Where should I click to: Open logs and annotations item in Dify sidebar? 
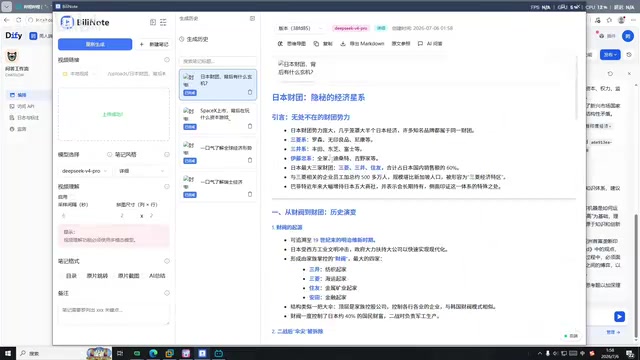(24, 118)
